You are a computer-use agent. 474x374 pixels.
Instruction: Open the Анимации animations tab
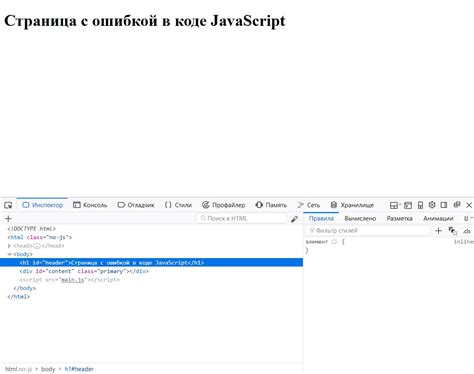pos(438,218)
